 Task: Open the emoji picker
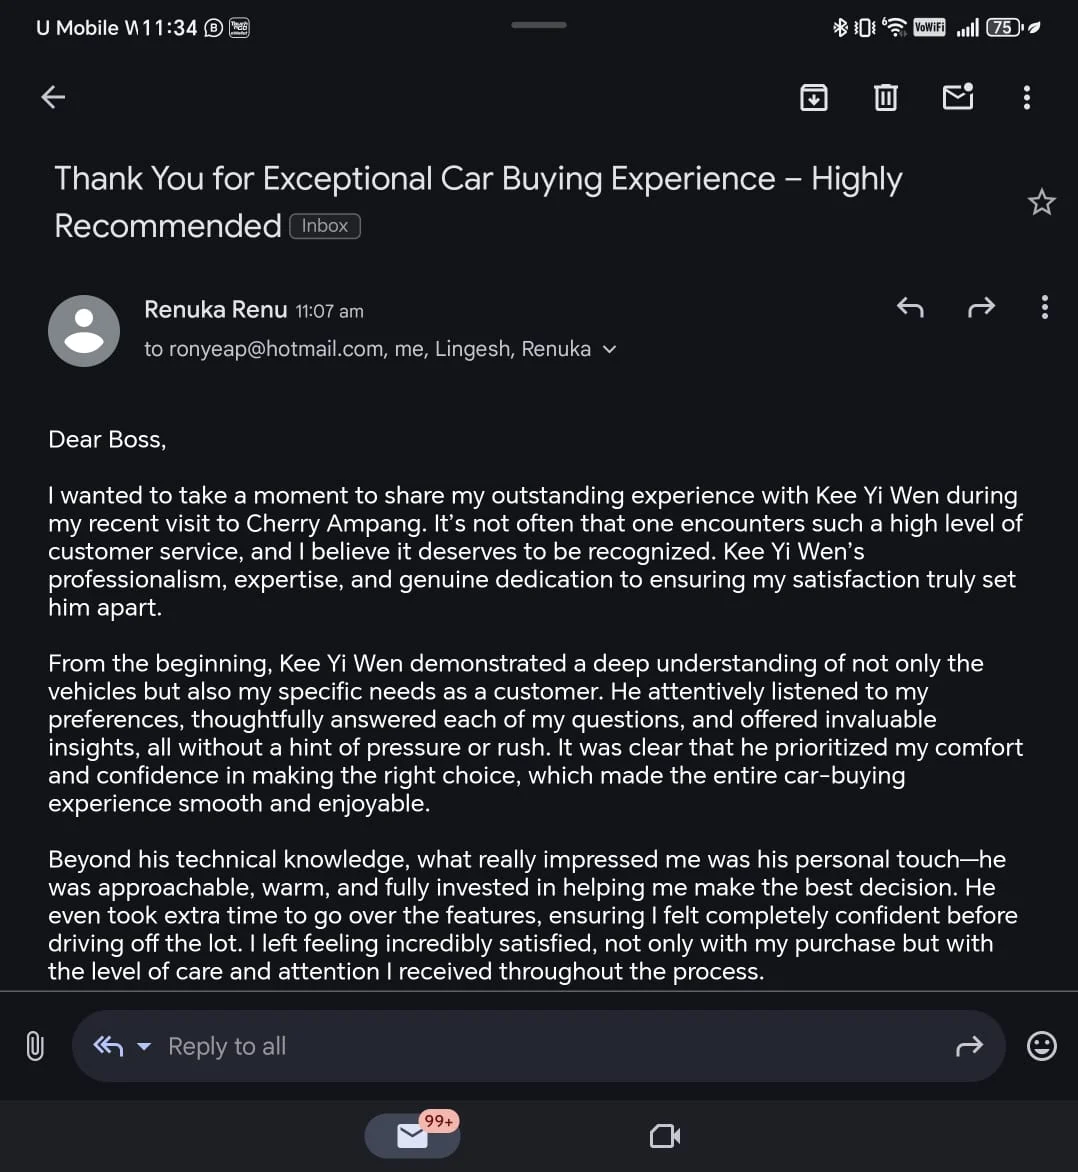click(1042, 1046)
